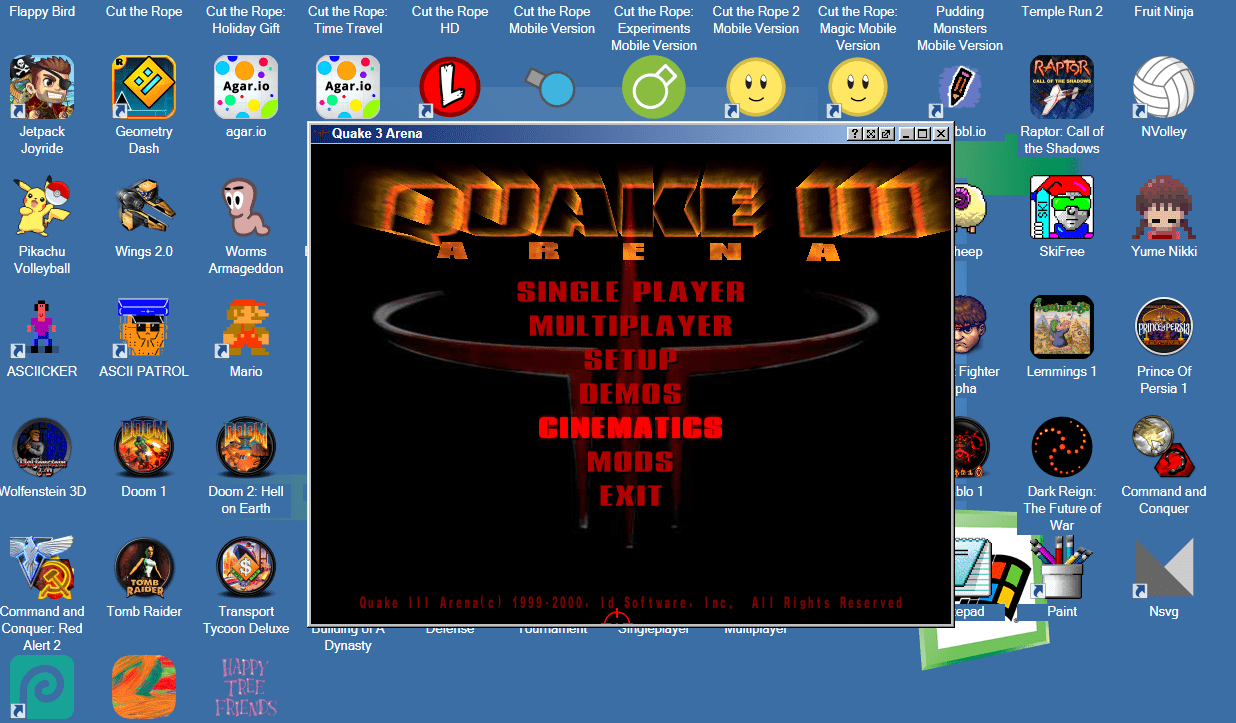Click the pop-out arrow button in Quake titlebar
This screenshot has width=1236, height=723.
[886, 133]
